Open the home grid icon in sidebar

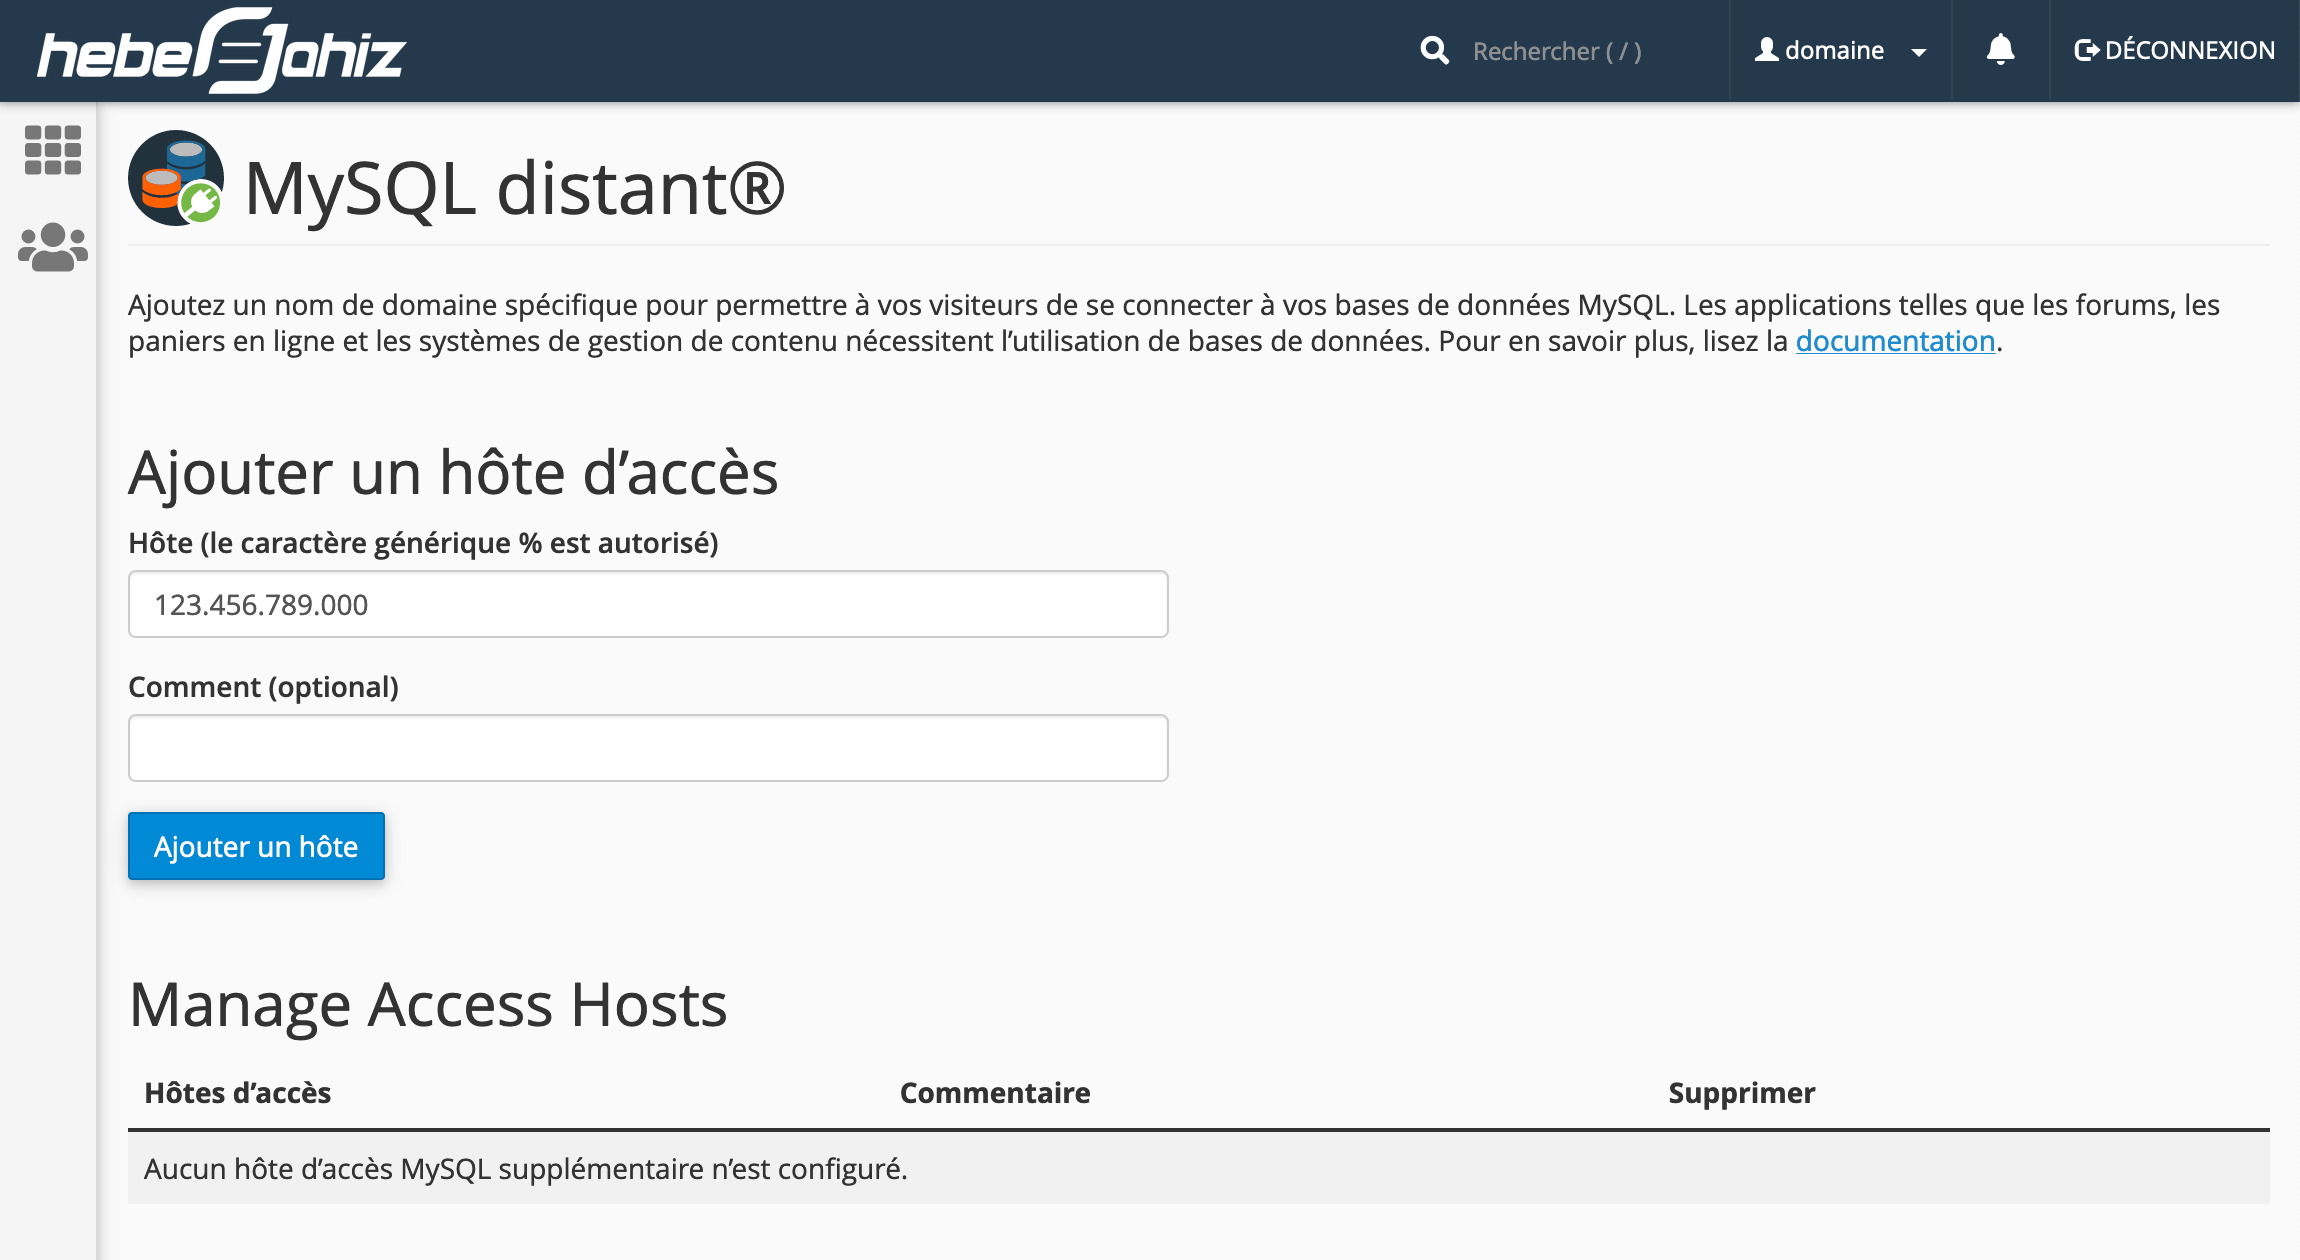tap(52, 150)
